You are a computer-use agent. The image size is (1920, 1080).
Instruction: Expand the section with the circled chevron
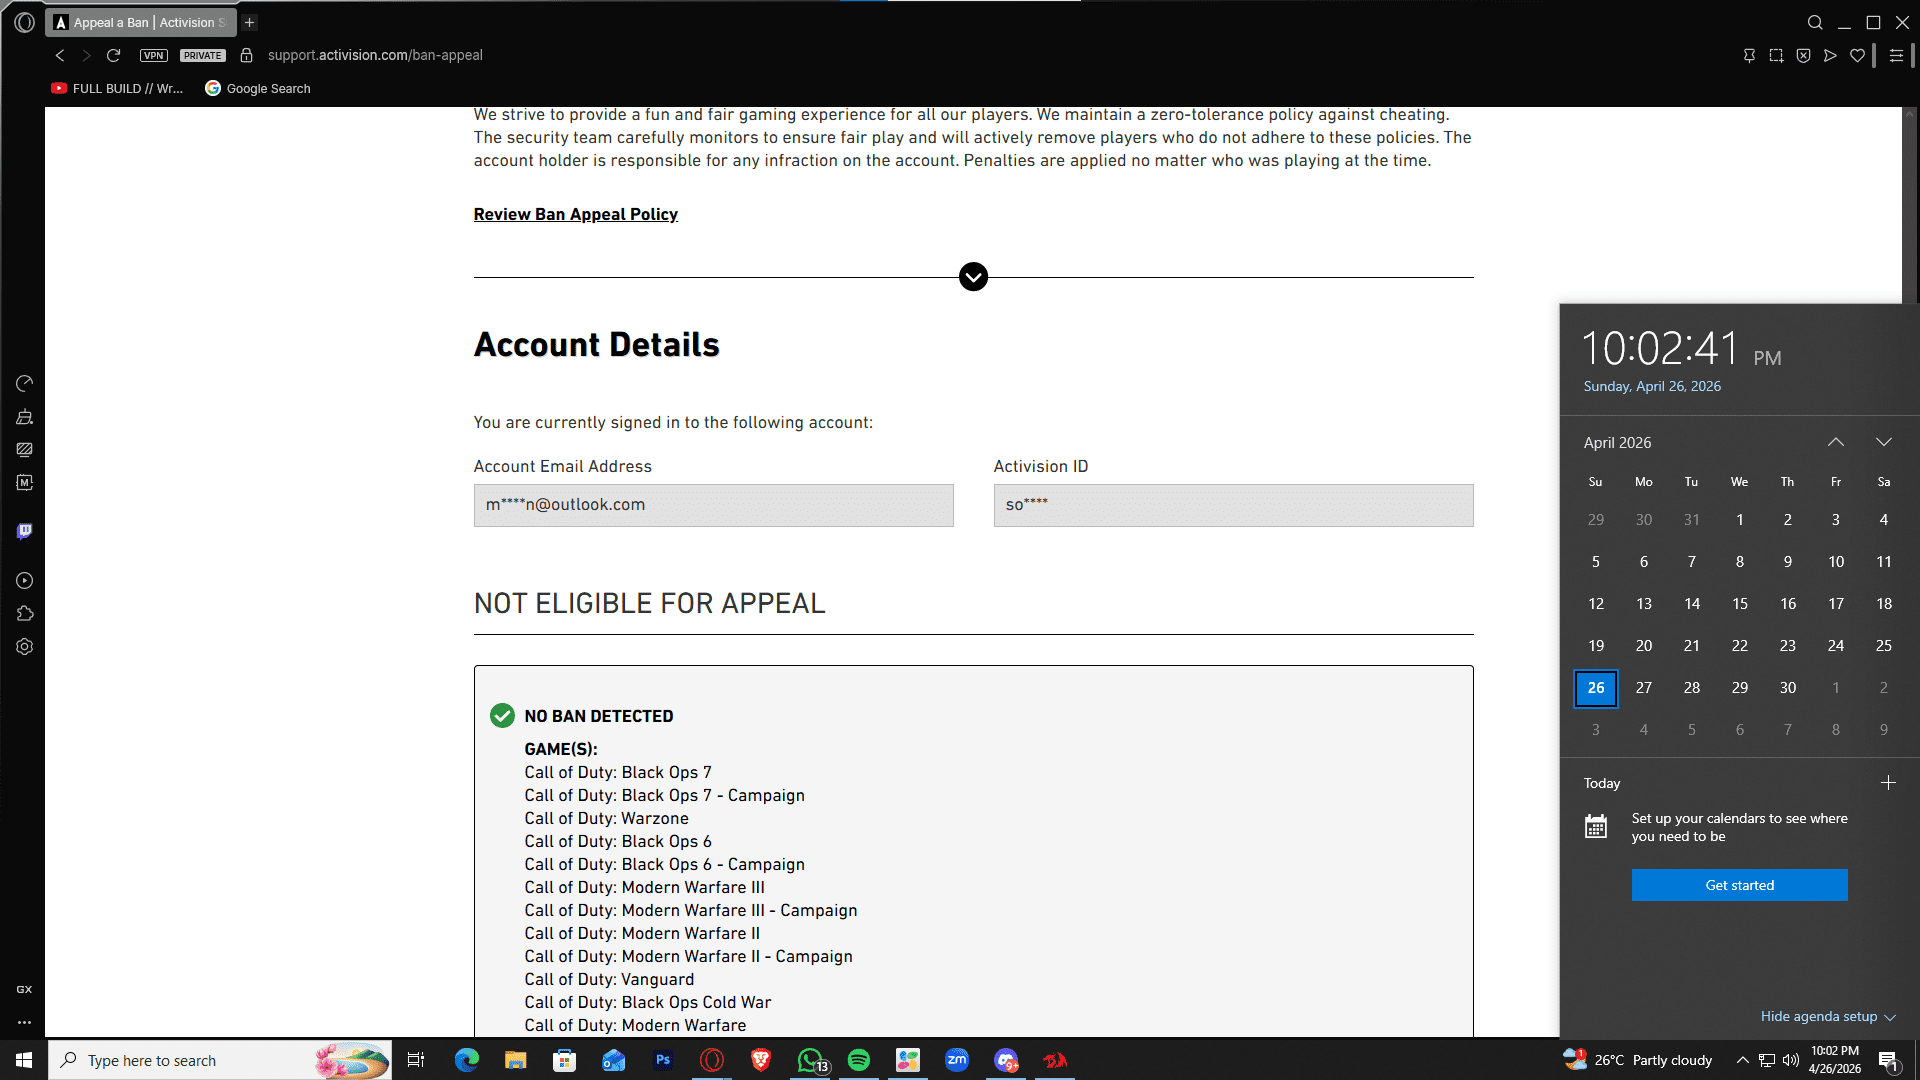point(973,277)
